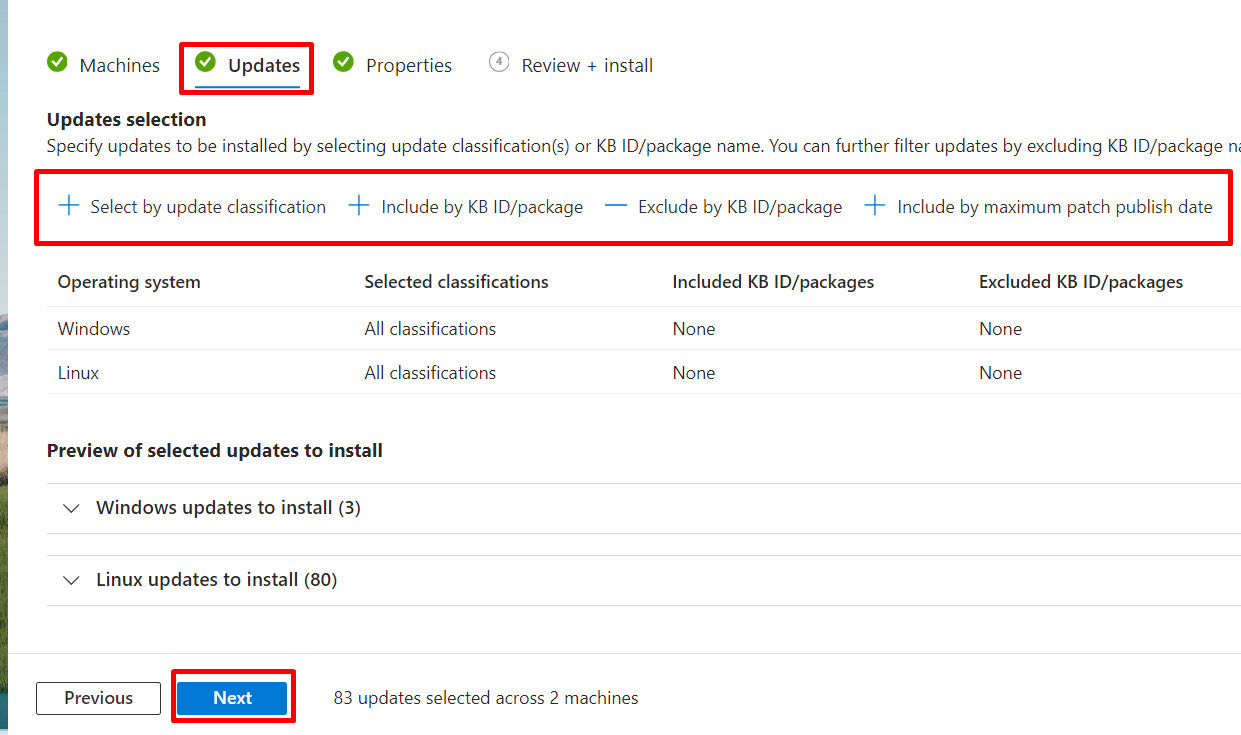The image size is (1241, 735).
Task: Expand the Windows updates to install chevron
Action: [x=71, y=508]
